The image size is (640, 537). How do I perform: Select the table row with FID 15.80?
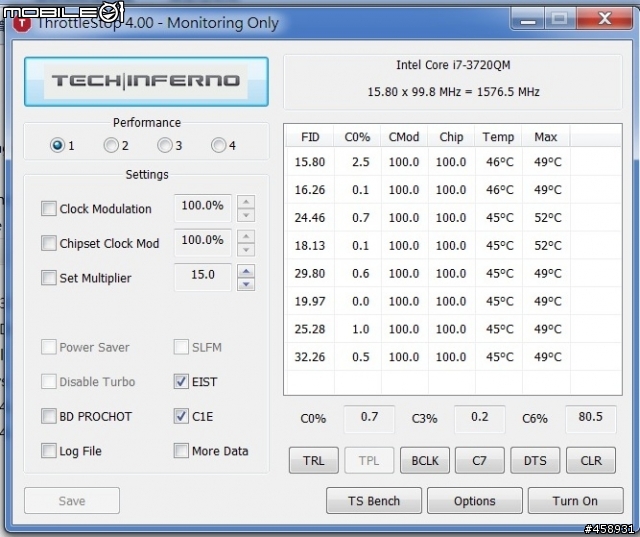(x=453, y=162)
